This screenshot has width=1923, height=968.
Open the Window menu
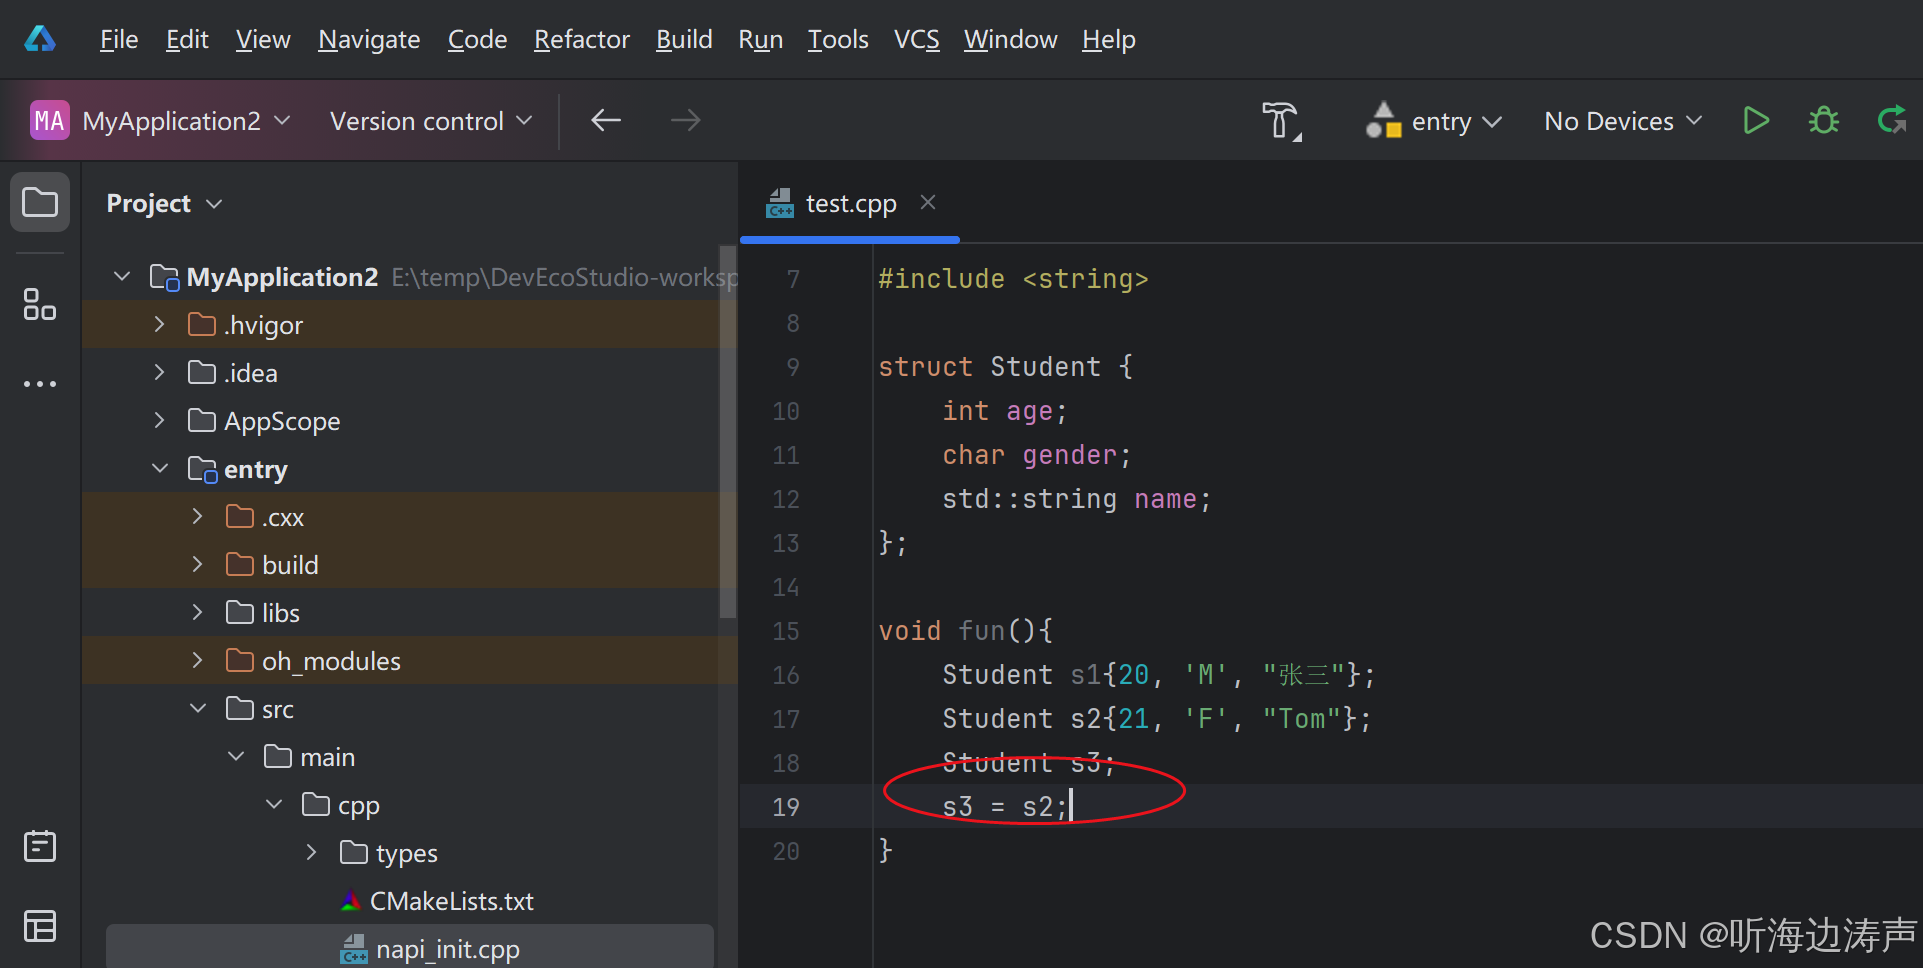[x=1010, y=39]
